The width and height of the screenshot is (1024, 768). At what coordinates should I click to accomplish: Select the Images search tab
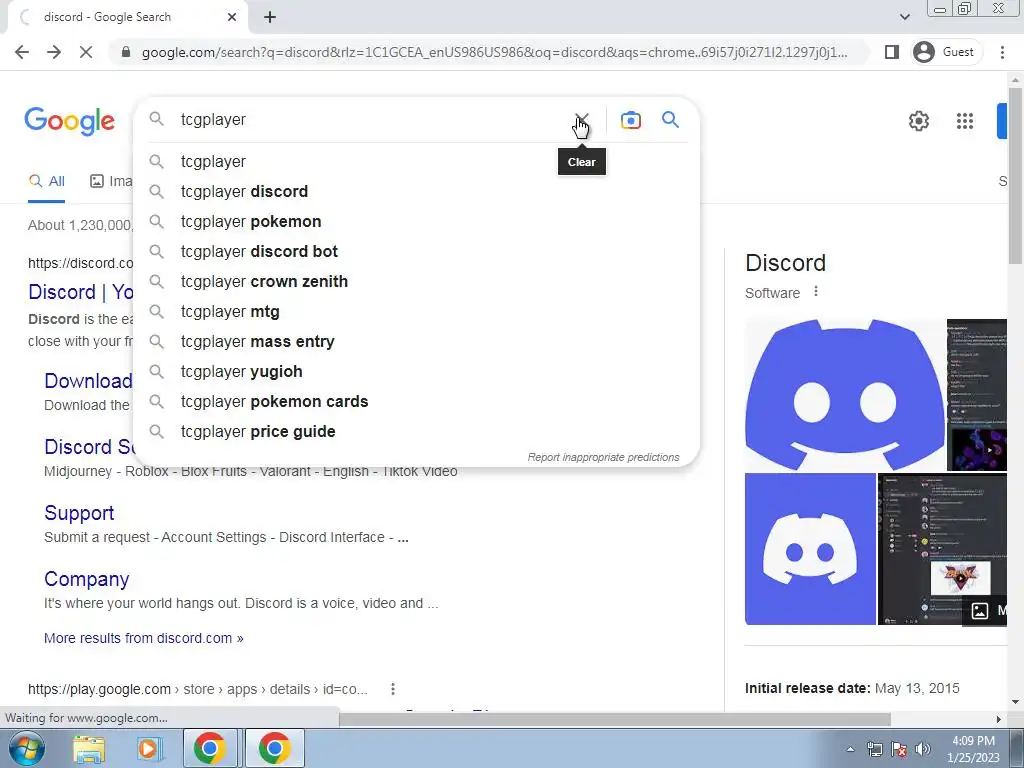pyautogui.click(x=111, y=182)
